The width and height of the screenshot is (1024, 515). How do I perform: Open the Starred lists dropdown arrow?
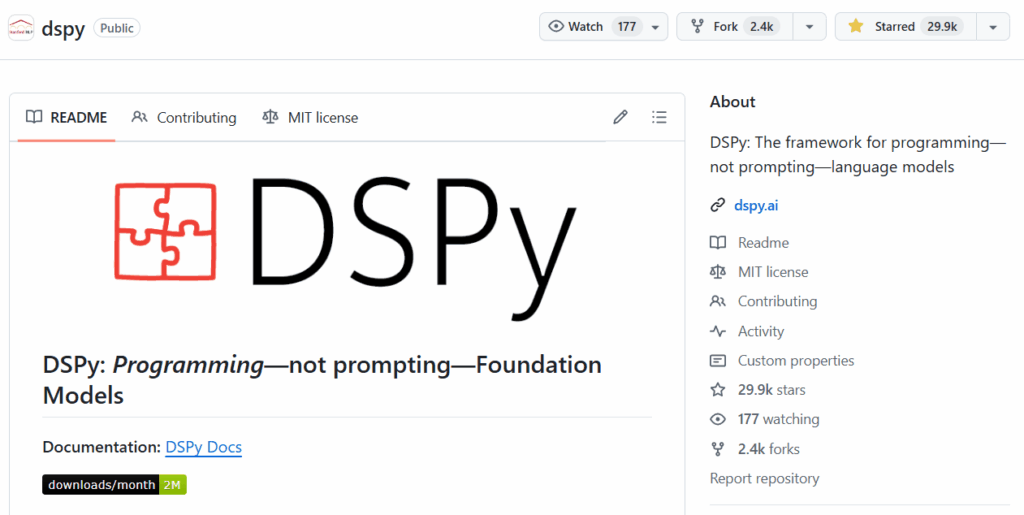(992, 27)
